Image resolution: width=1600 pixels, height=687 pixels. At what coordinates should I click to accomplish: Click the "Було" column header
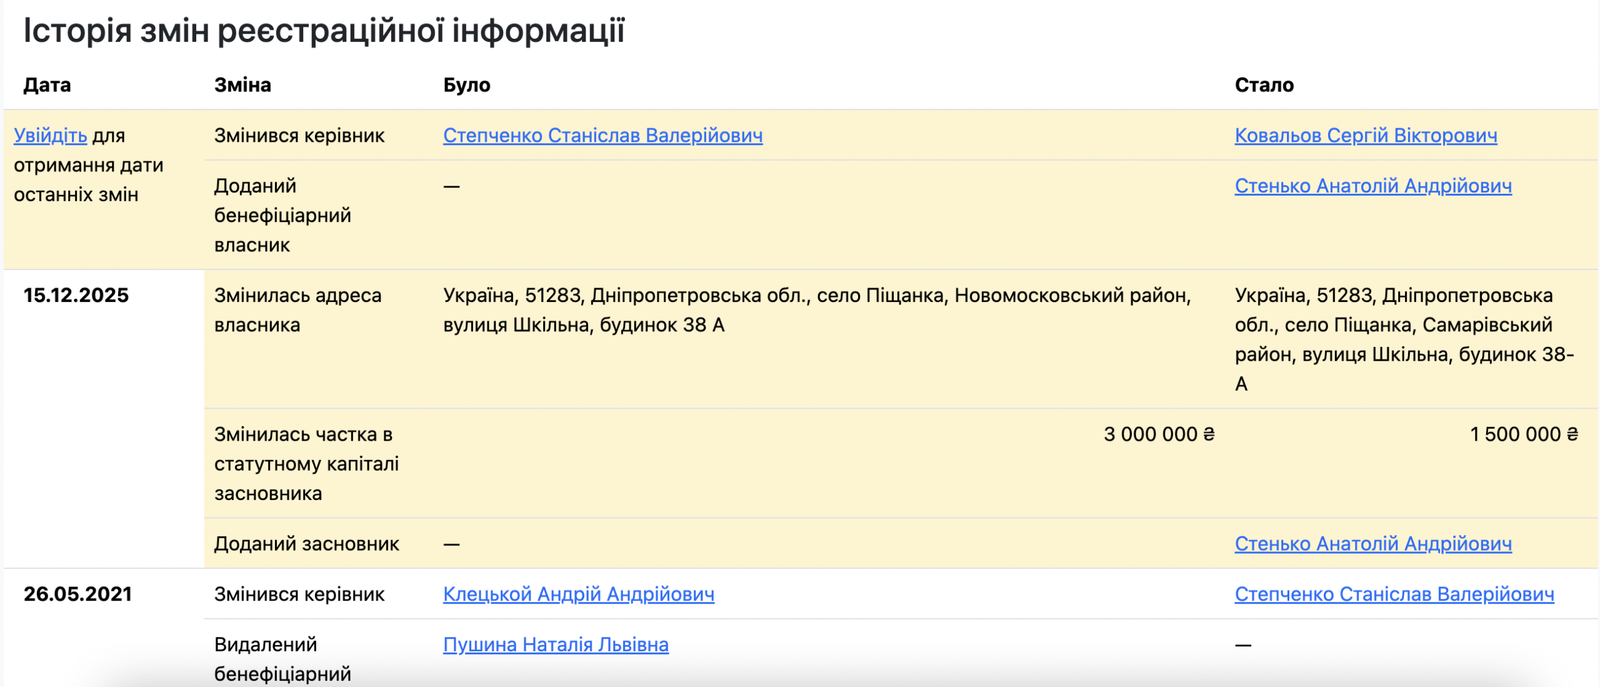click(x=466, y=85)
